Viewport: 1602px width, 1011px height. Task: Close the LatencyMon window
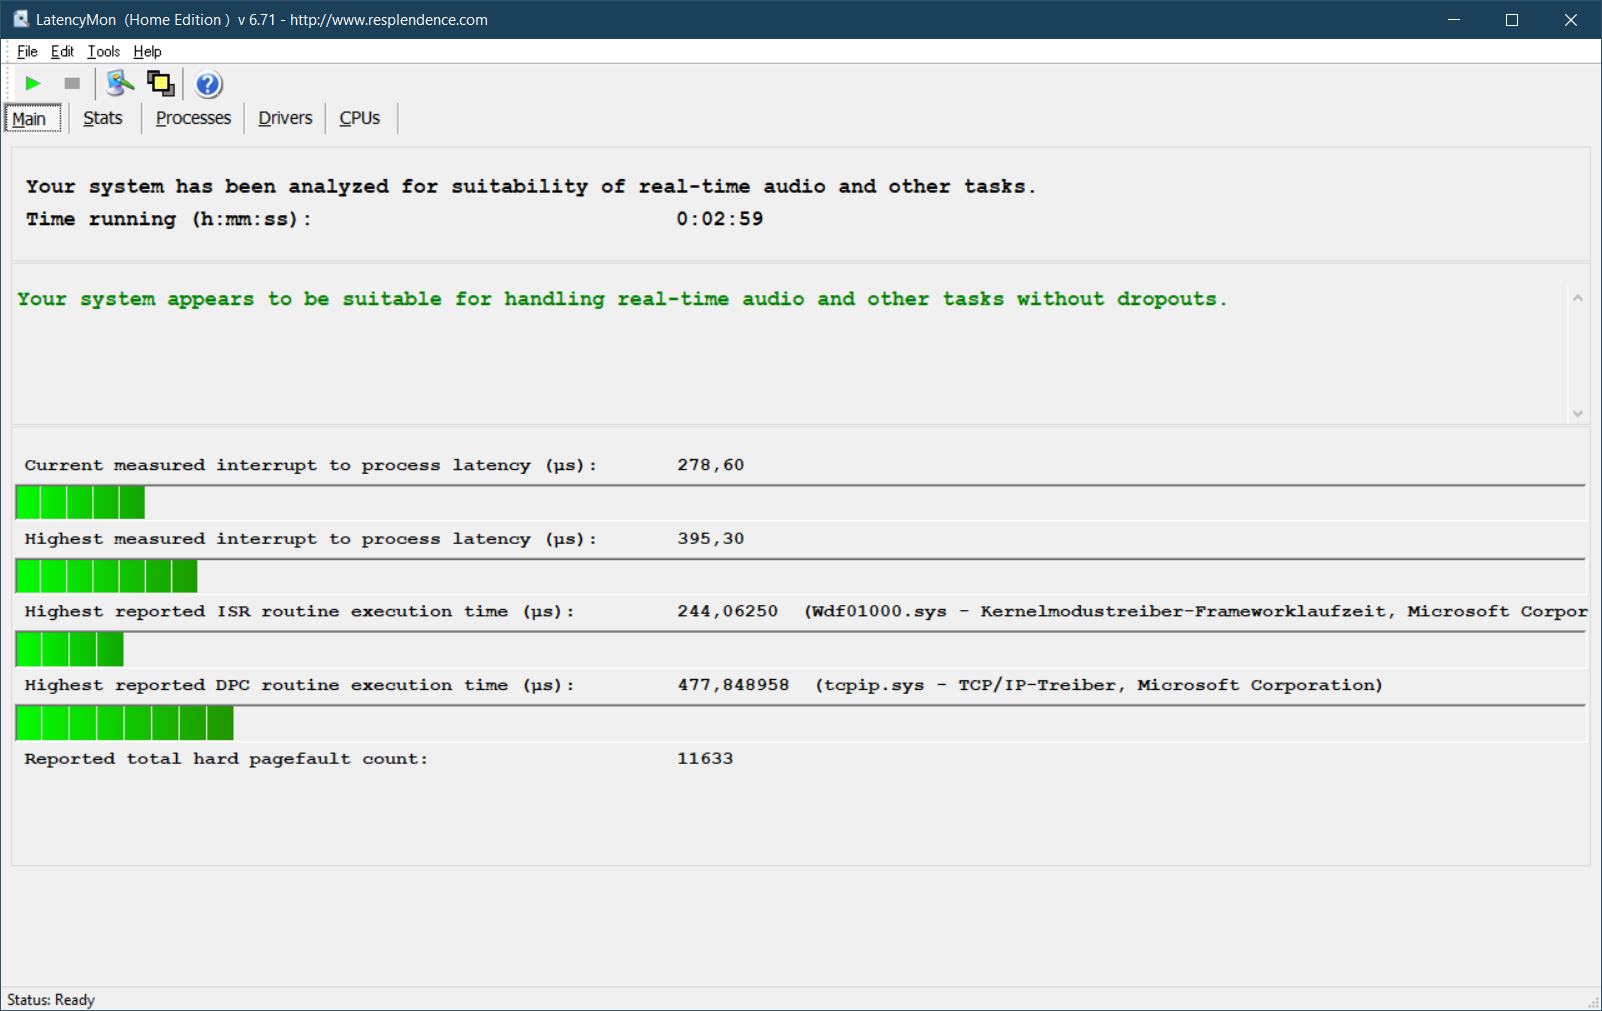[x=1571, y=19]
